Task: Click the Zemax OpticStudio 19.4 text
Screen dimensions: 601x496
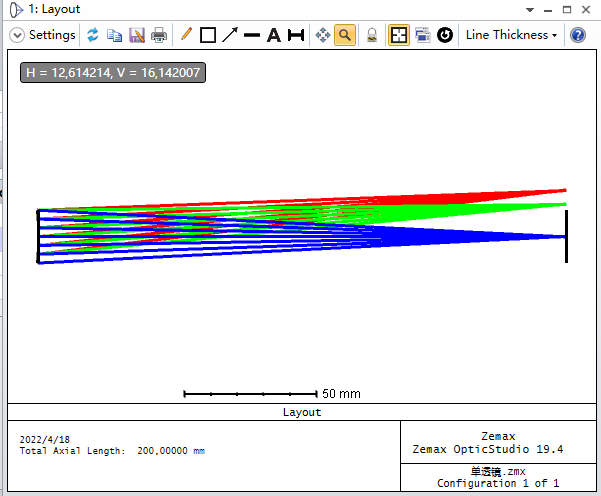Action: [488, 449]
